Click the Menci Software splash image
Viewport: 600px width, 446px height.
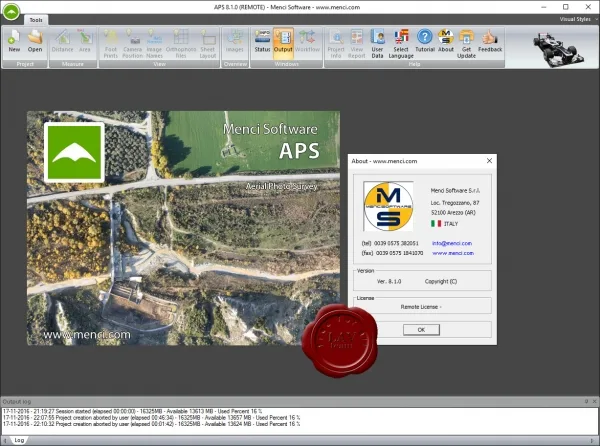pos(183,228)
